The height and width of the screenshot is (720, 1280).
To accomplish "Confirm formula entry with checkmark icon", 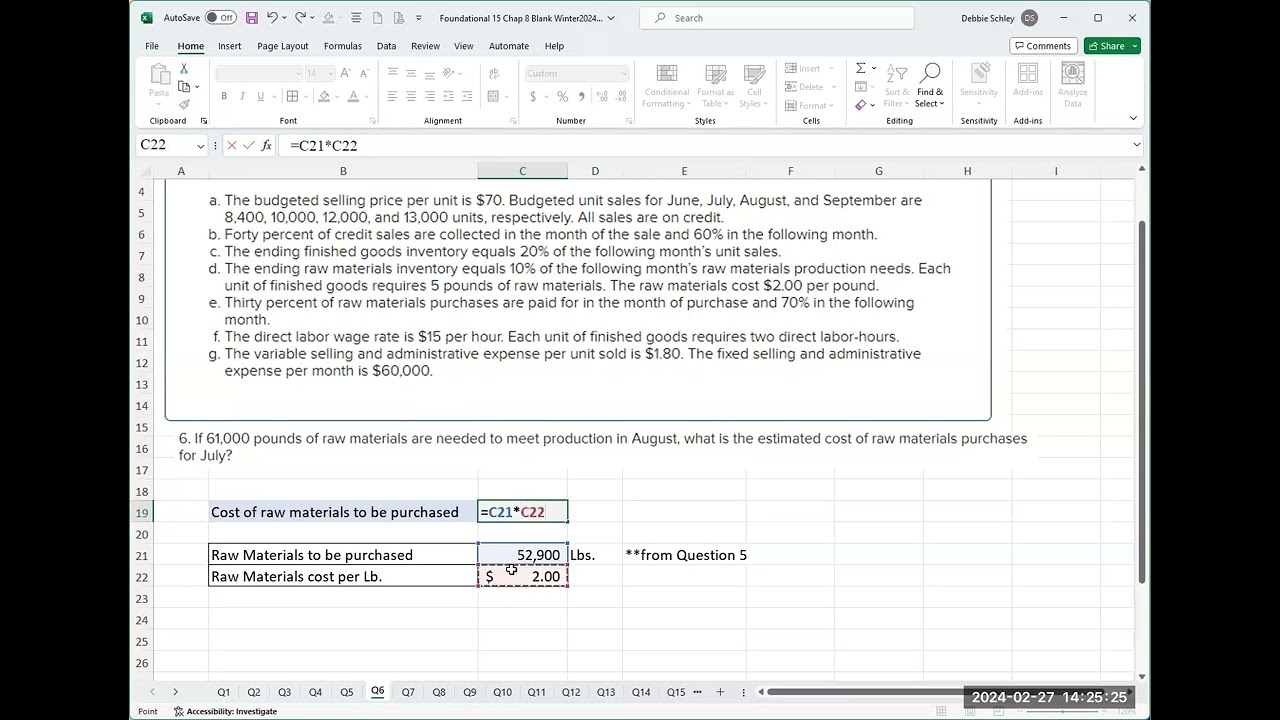I will [x=249, y=145].
